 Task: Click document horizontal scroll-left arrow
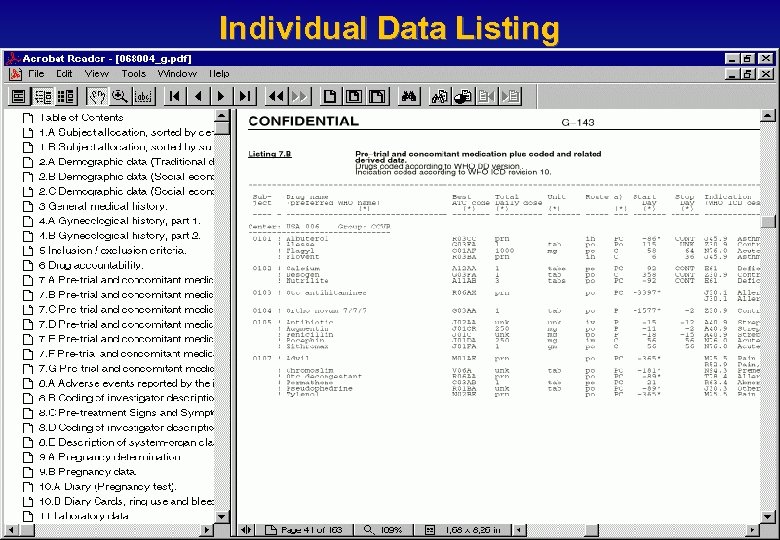tap(519, 530)
